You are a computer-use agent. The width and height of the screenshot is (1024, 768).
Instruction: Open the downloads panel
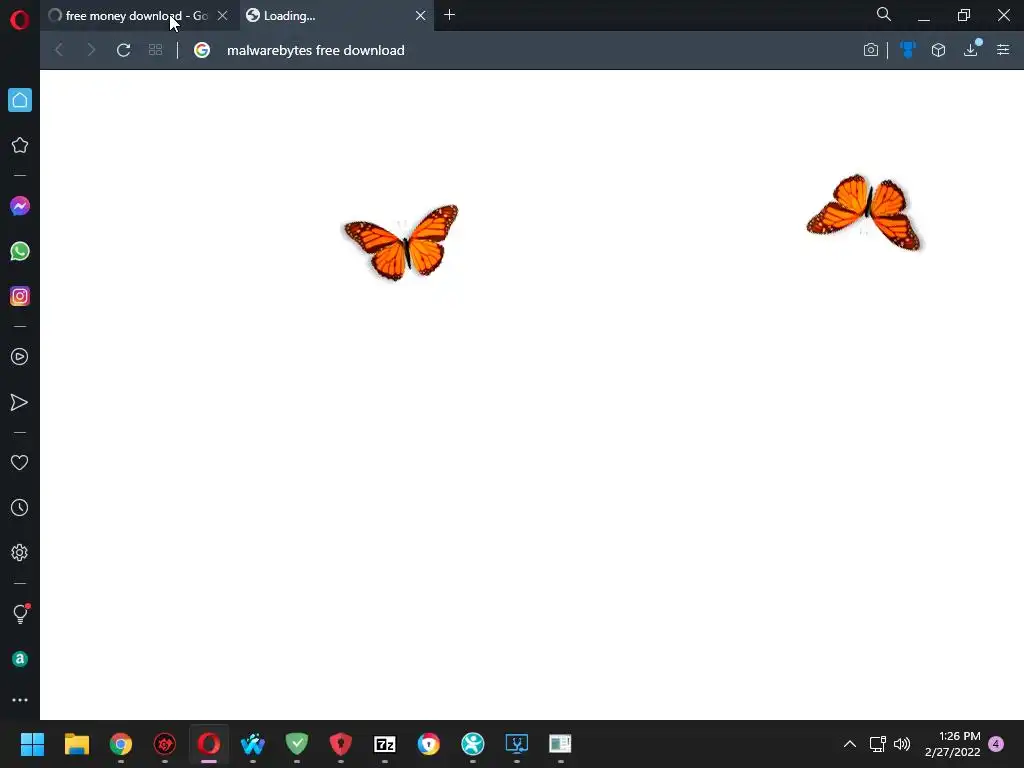click(971, 50)
